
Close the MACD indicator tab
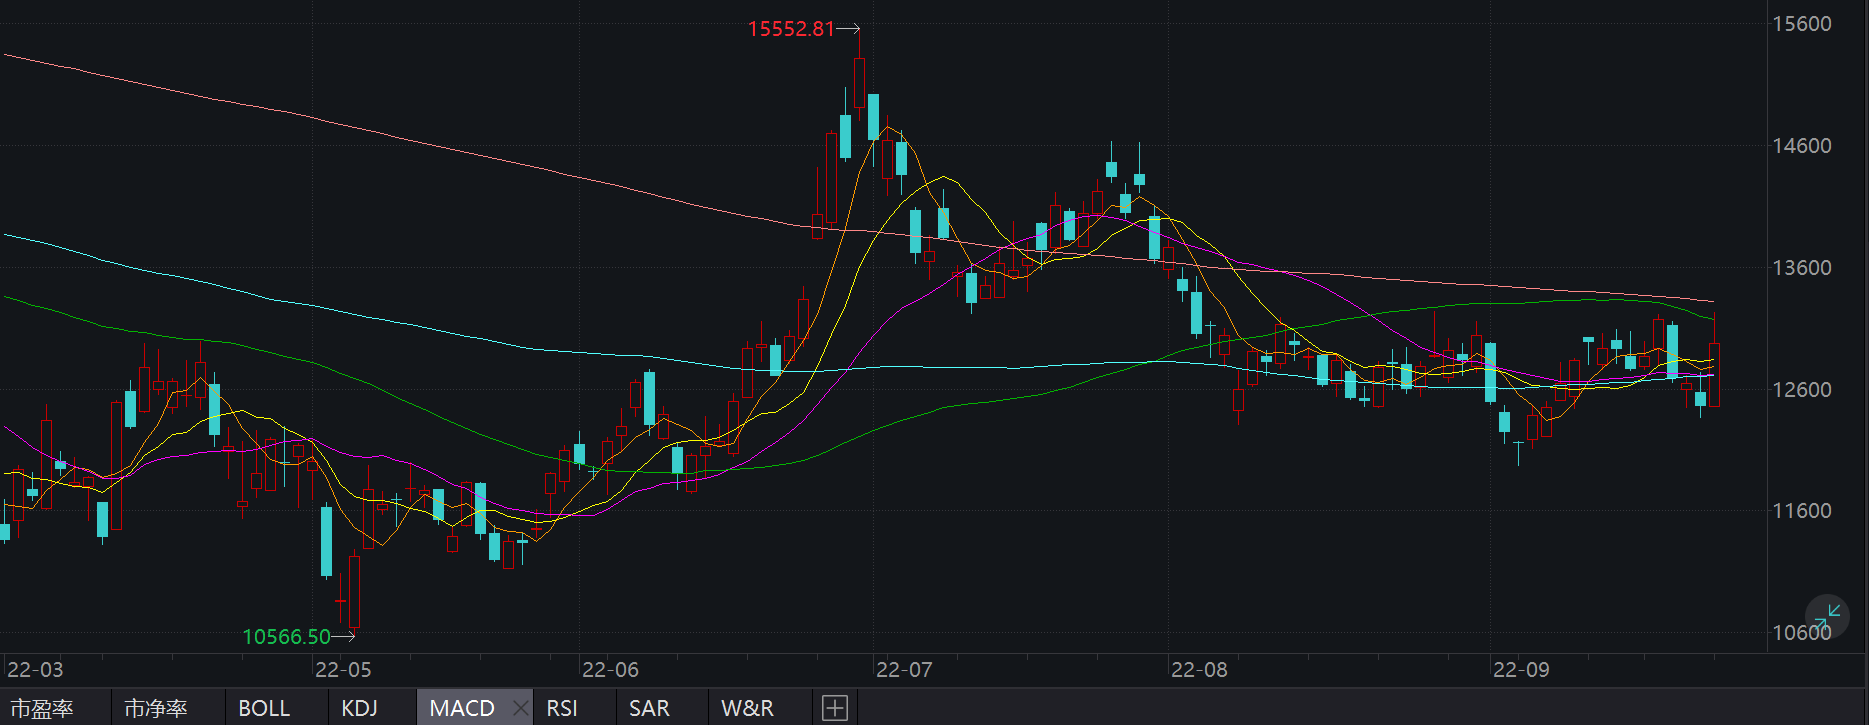(x=520, y=708)
